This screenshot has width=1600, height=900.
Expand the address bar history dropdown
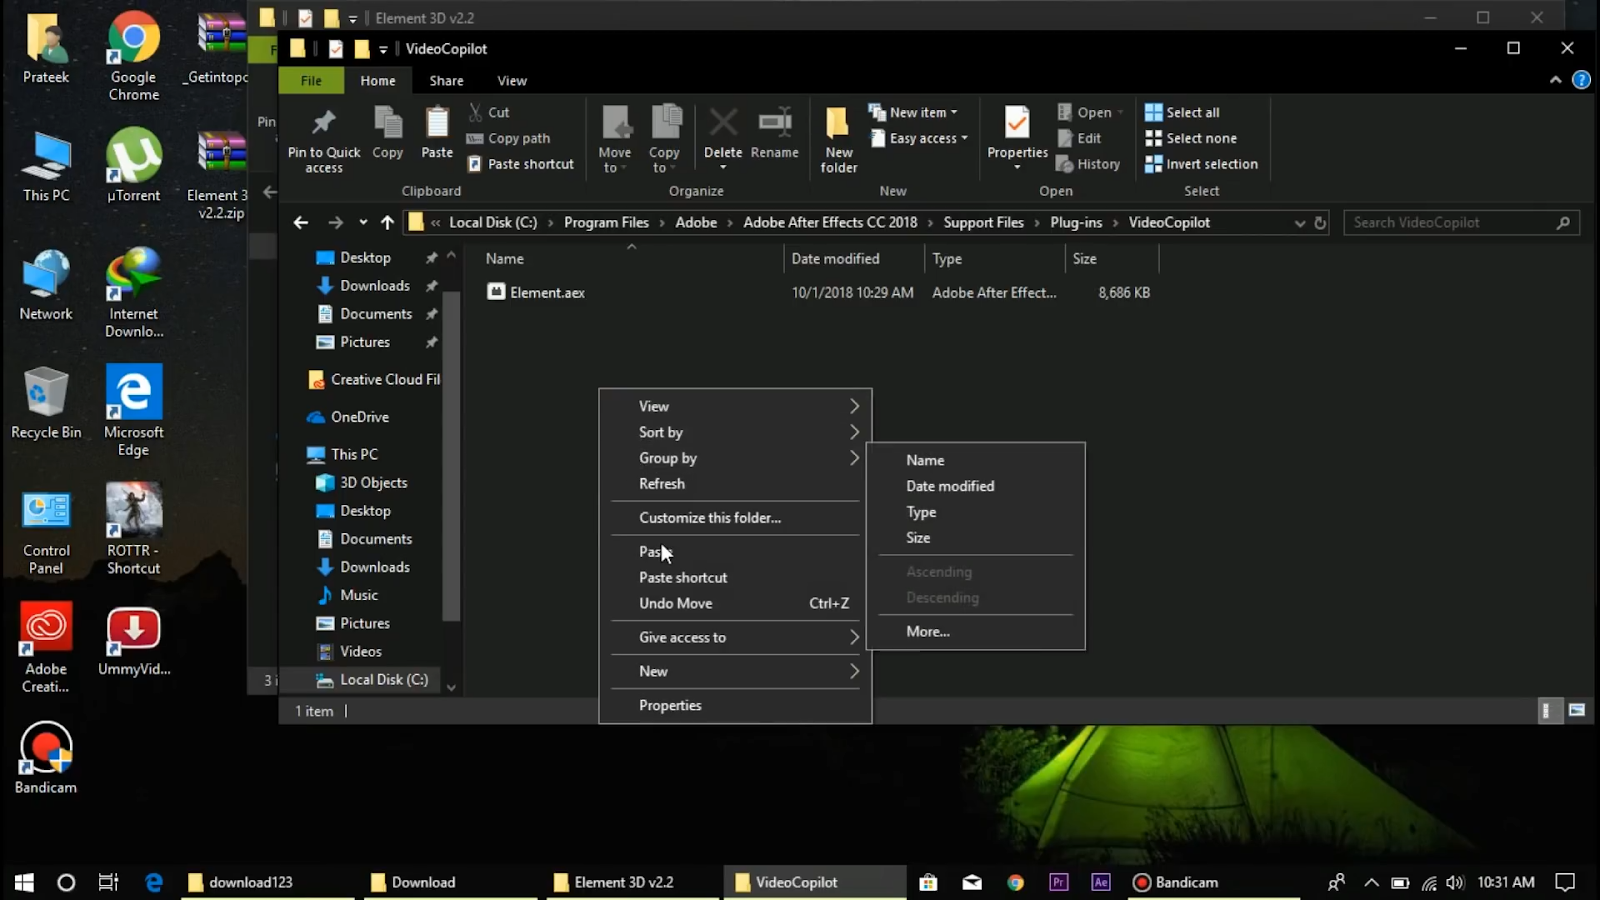1299,222
